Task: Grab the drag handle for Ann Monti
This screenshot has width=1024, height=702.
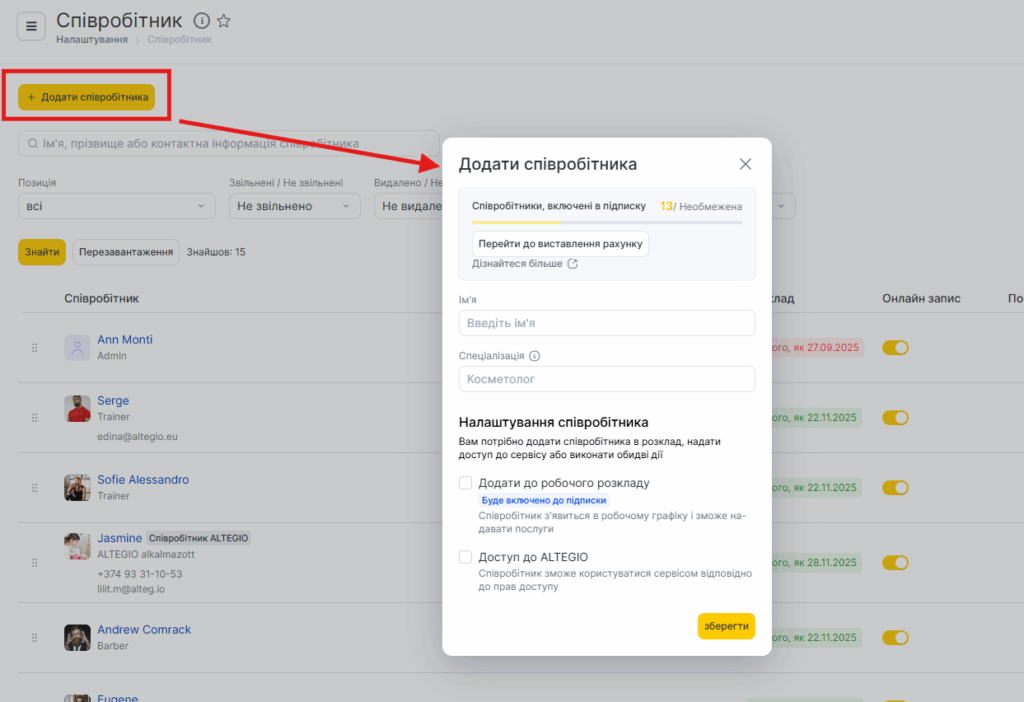Action: 35,348
